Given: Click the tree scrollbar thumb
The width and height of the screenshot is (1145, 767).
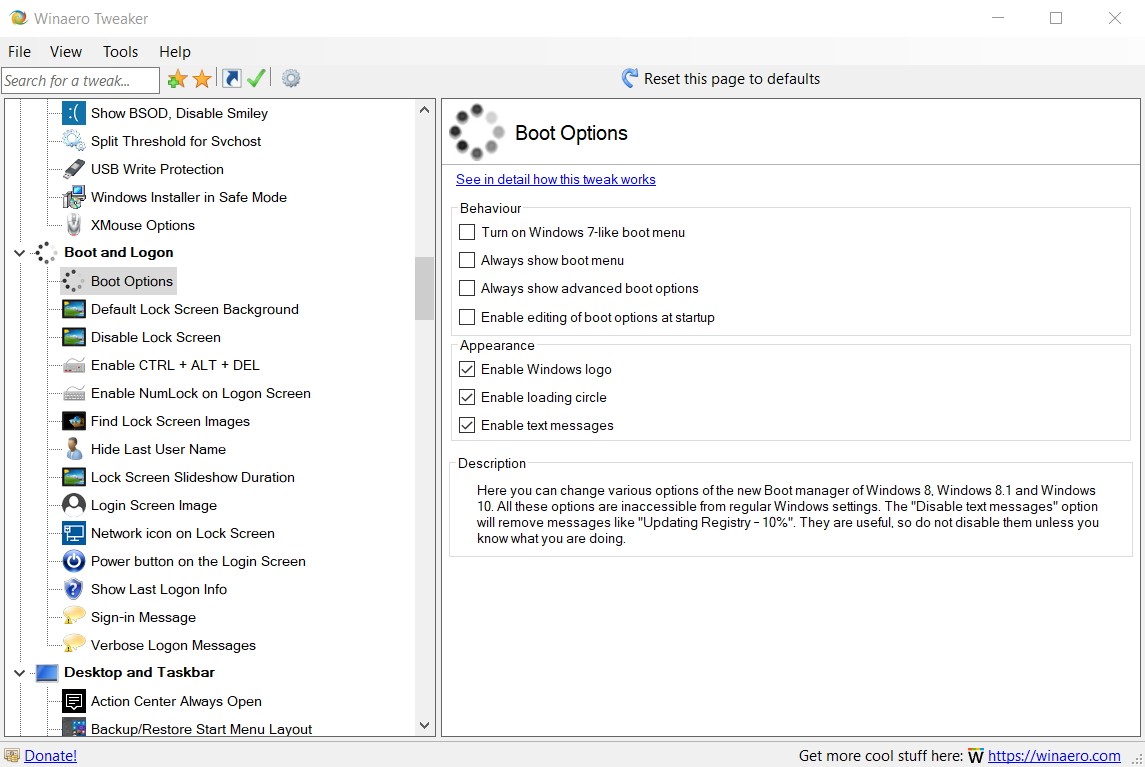Looking at the screenshot, I should pyautogui.click(x=424, y=289).
